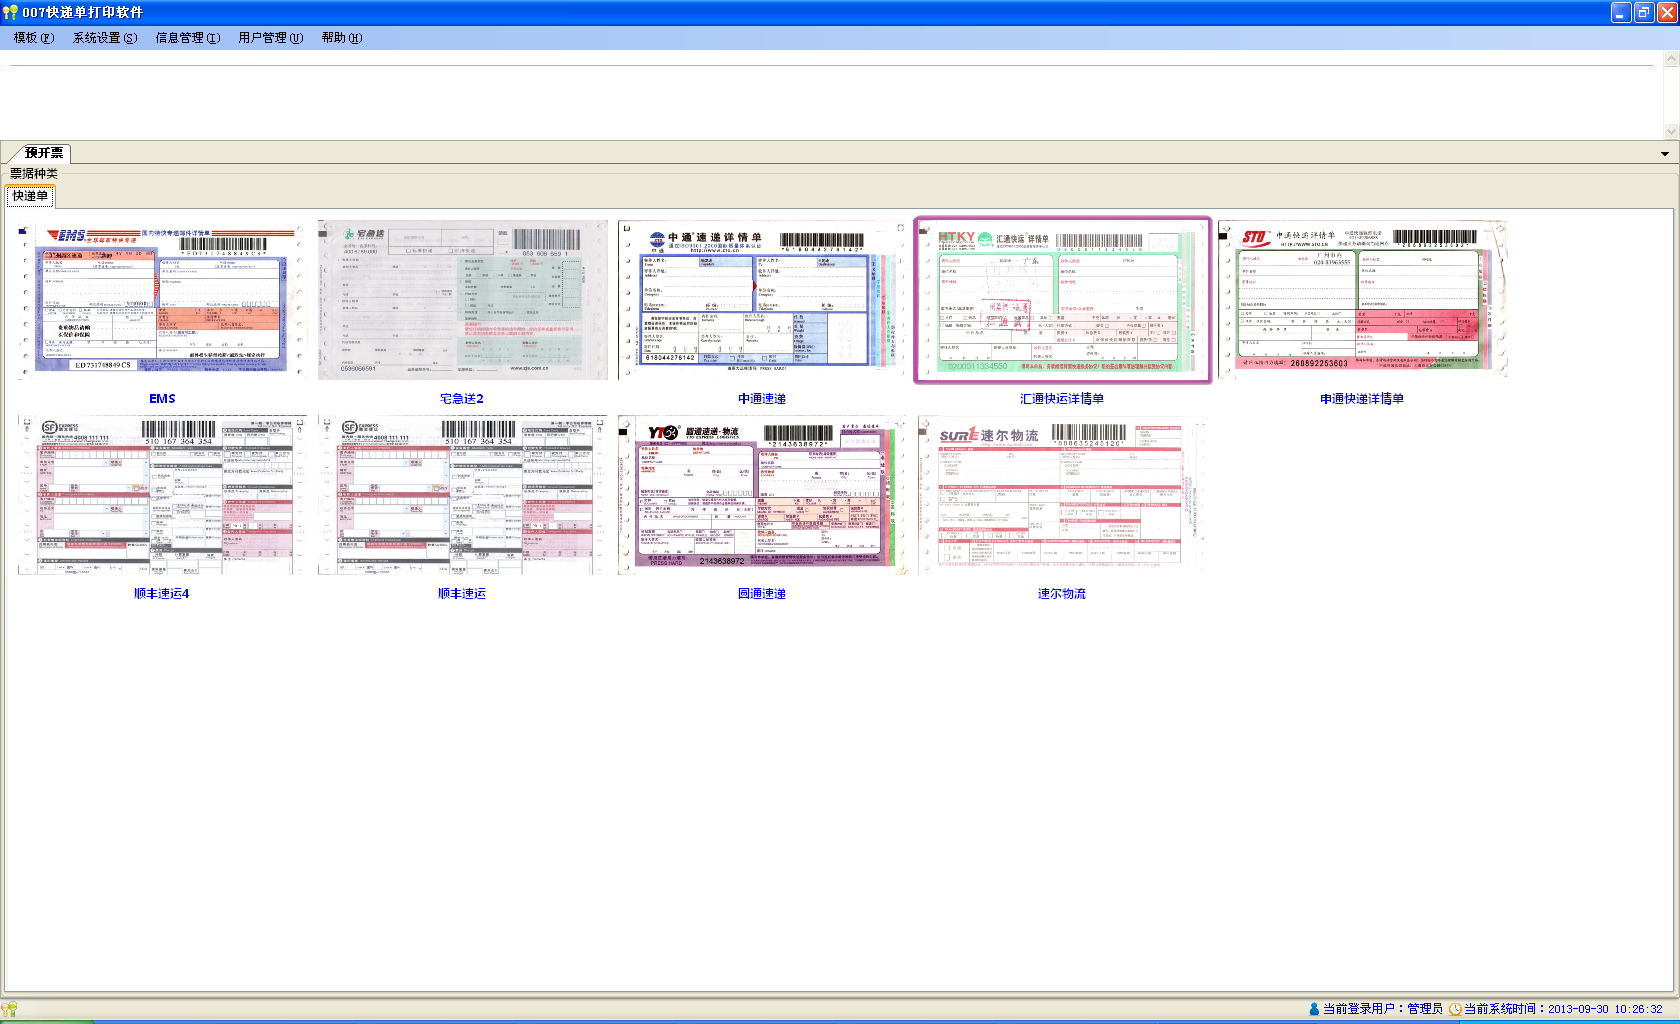Switch to the 预开票 tab

pyautogui.click(x=44, y=153)
